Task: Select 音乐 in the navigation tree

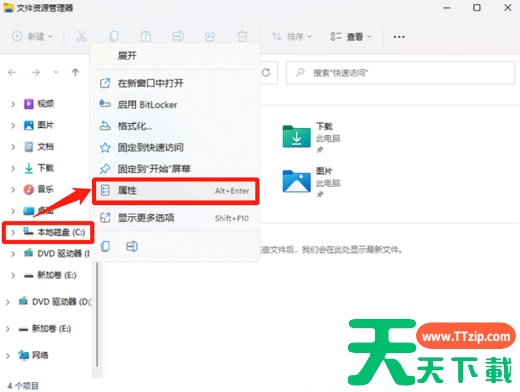Action: (x=39, y=190)
